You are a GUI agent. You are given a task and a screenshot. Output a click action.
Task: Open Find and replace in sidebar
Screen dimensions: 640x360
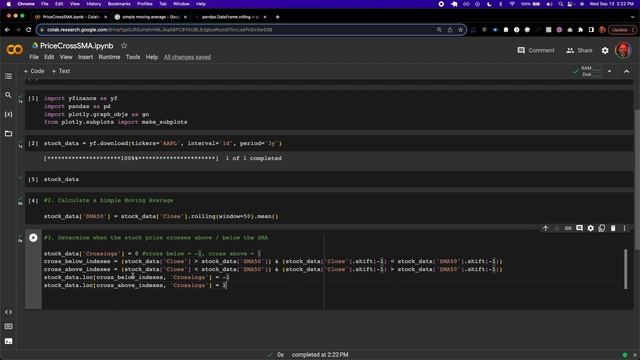tap(8, 95)
